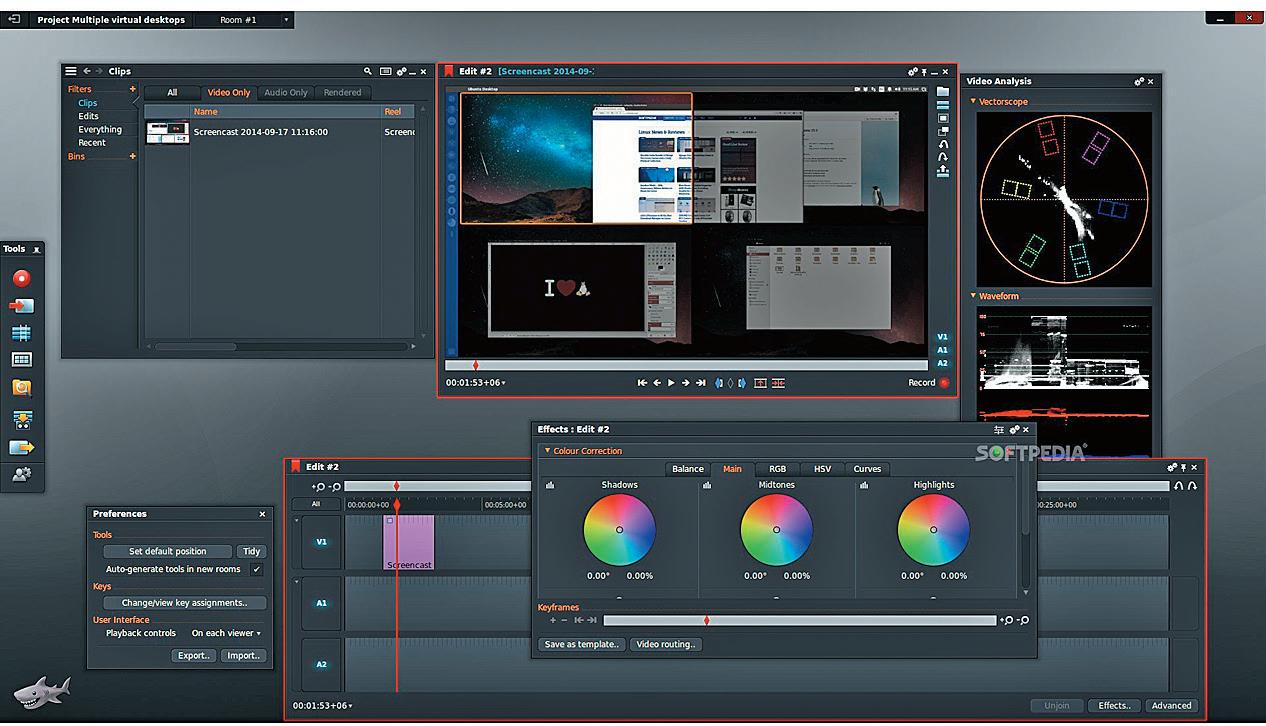Open Playback controls 'On each viewer' dropdown
Screen dimensions: 1266x726
point(226,633)
